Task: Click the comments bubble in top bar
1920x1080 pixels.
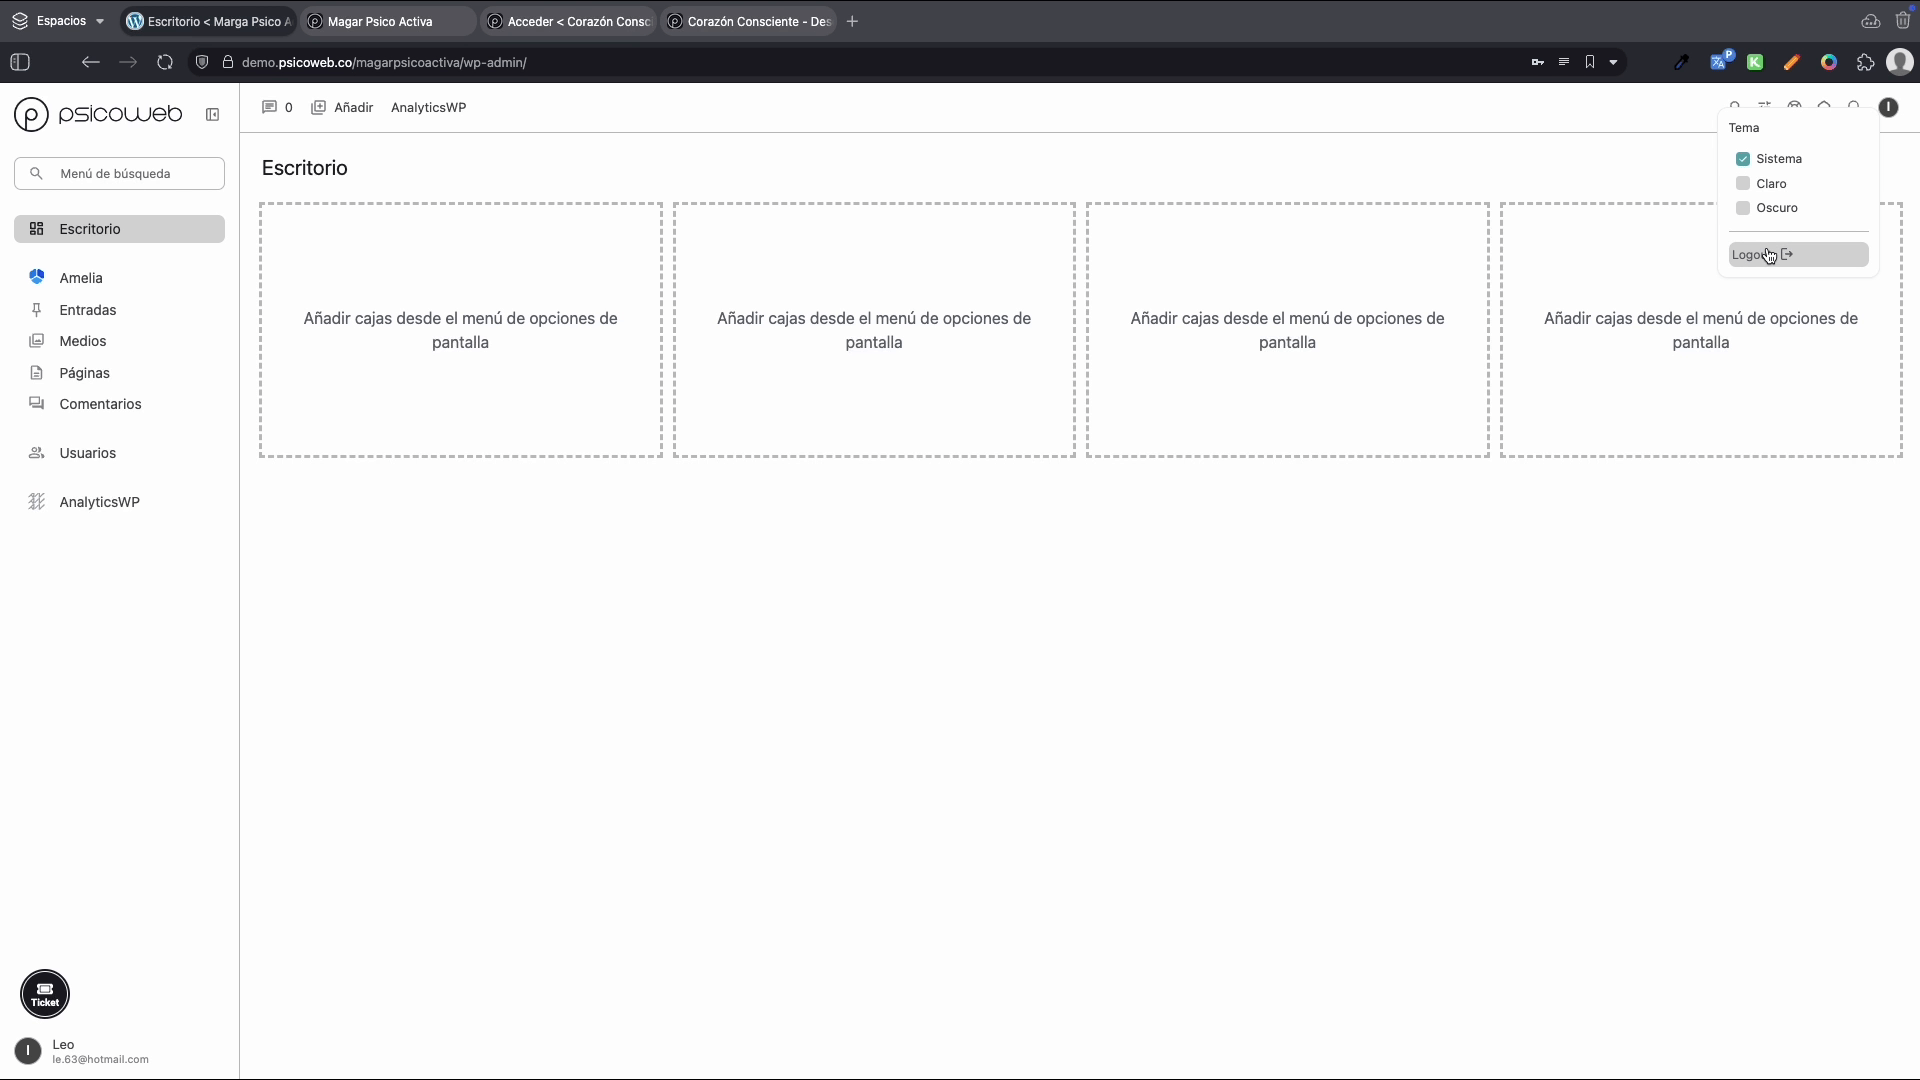Action: [269, 107]
